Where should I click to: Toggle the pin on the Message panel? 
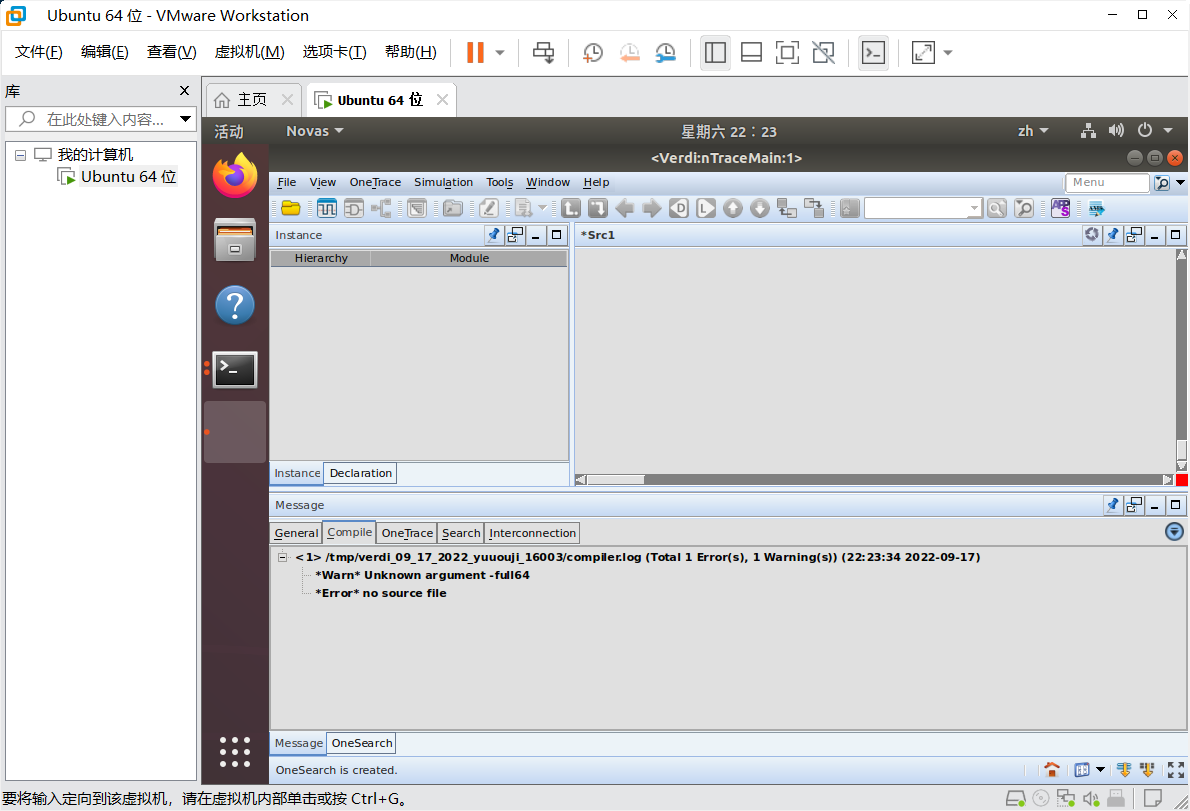click(1113, 504)
